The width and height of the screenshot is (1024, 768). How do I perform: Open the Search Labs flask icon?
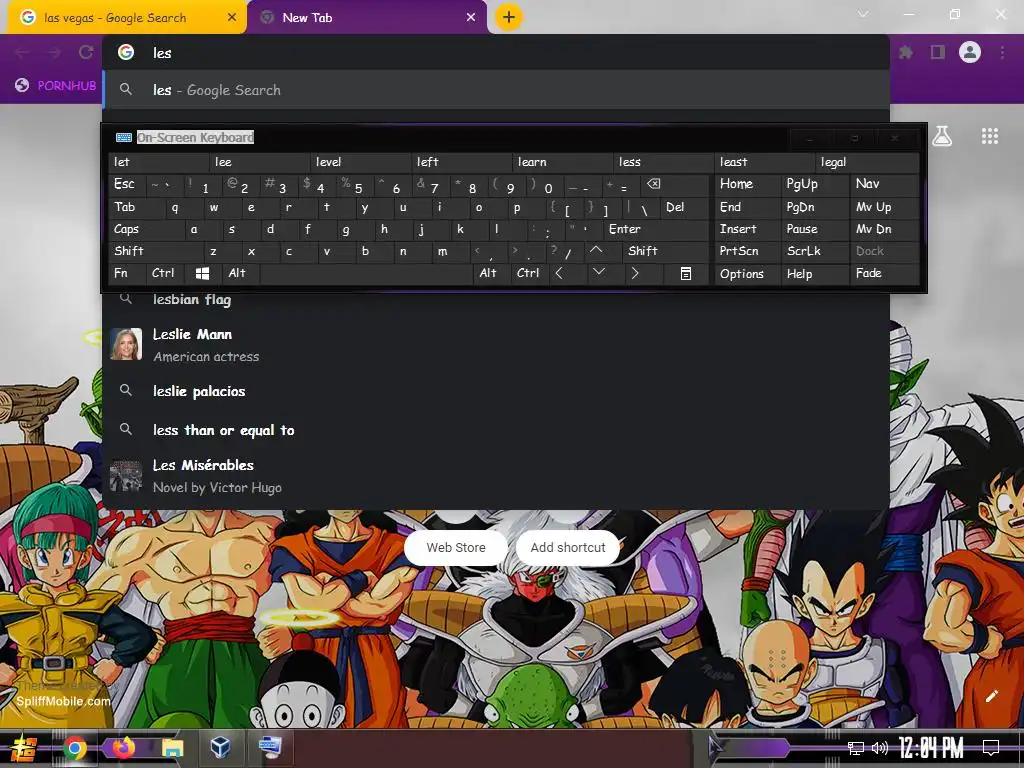(942, 136)
